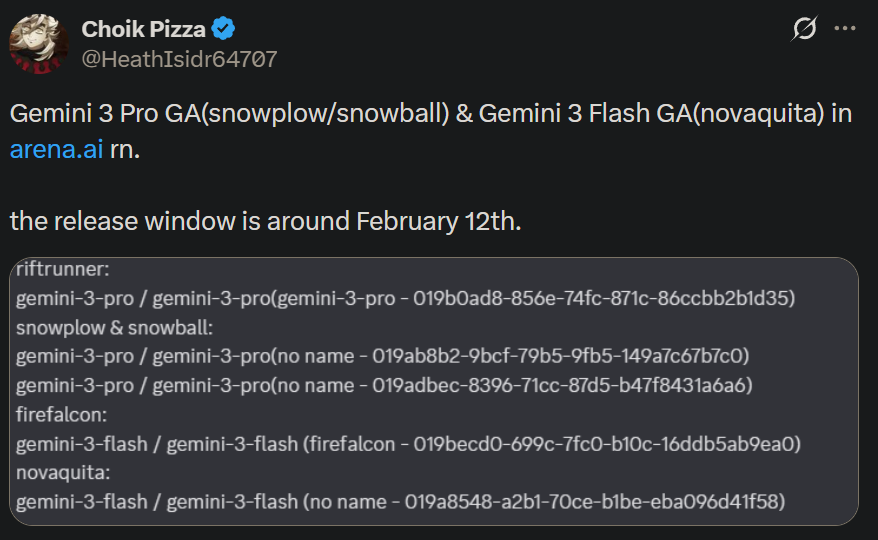The width and height of the screenshot is (878, 540).
Task: Click the Choik Pizza display name
Action: tap(144, 29)
